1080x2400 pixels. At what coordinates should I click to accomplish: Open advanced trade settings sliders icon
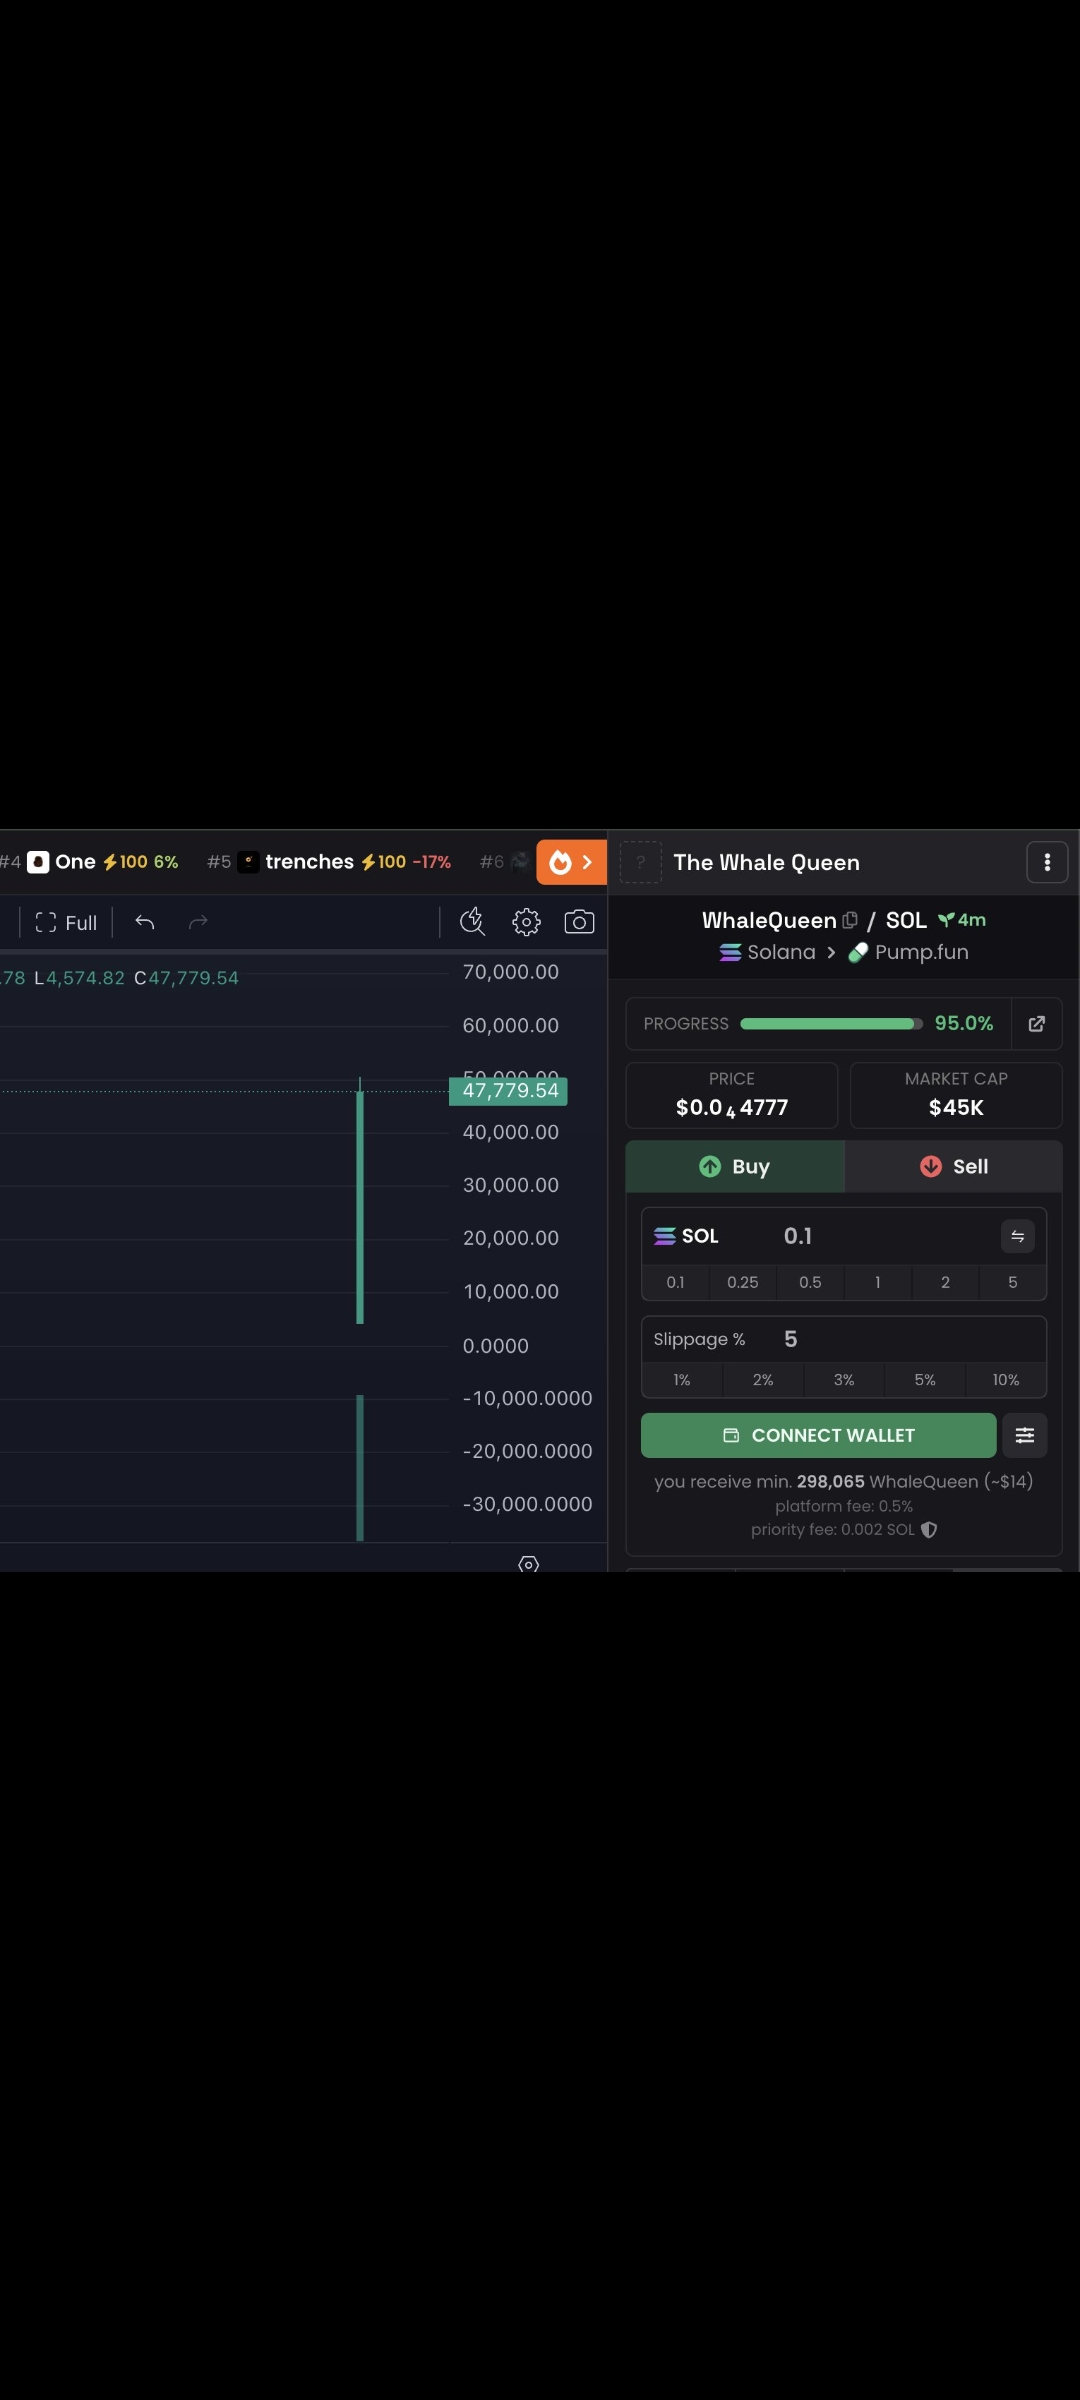[1025, 1435]
